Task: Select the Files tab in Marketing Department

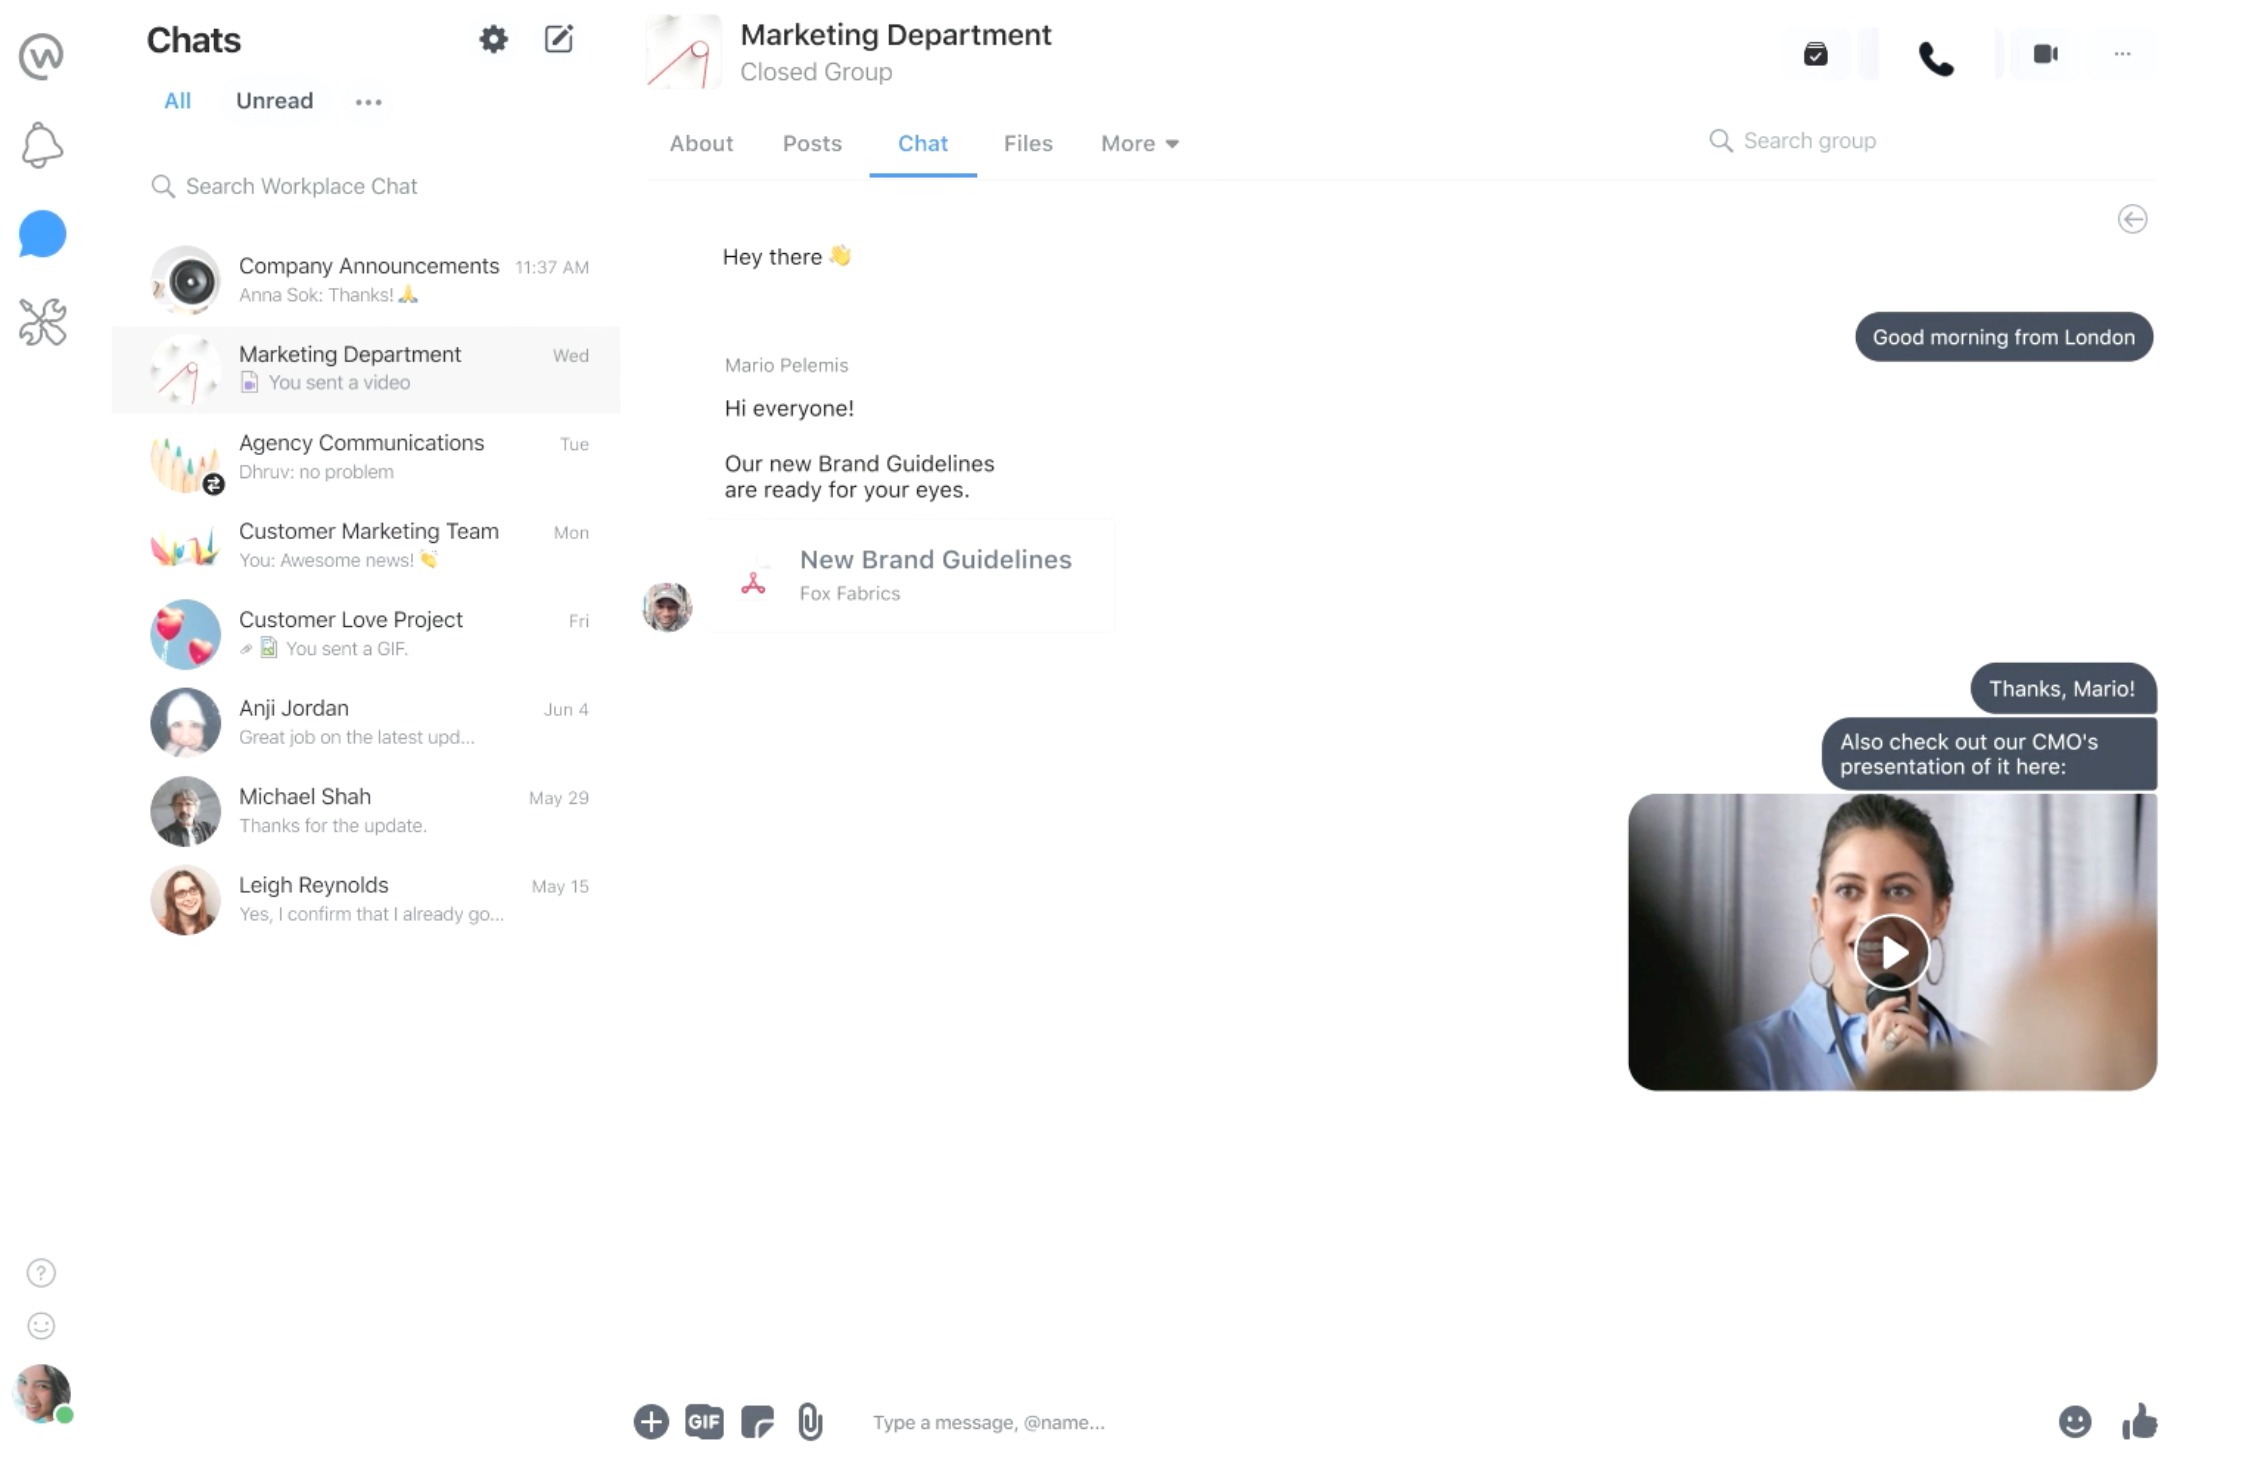Action: (x=1026, y=144)
